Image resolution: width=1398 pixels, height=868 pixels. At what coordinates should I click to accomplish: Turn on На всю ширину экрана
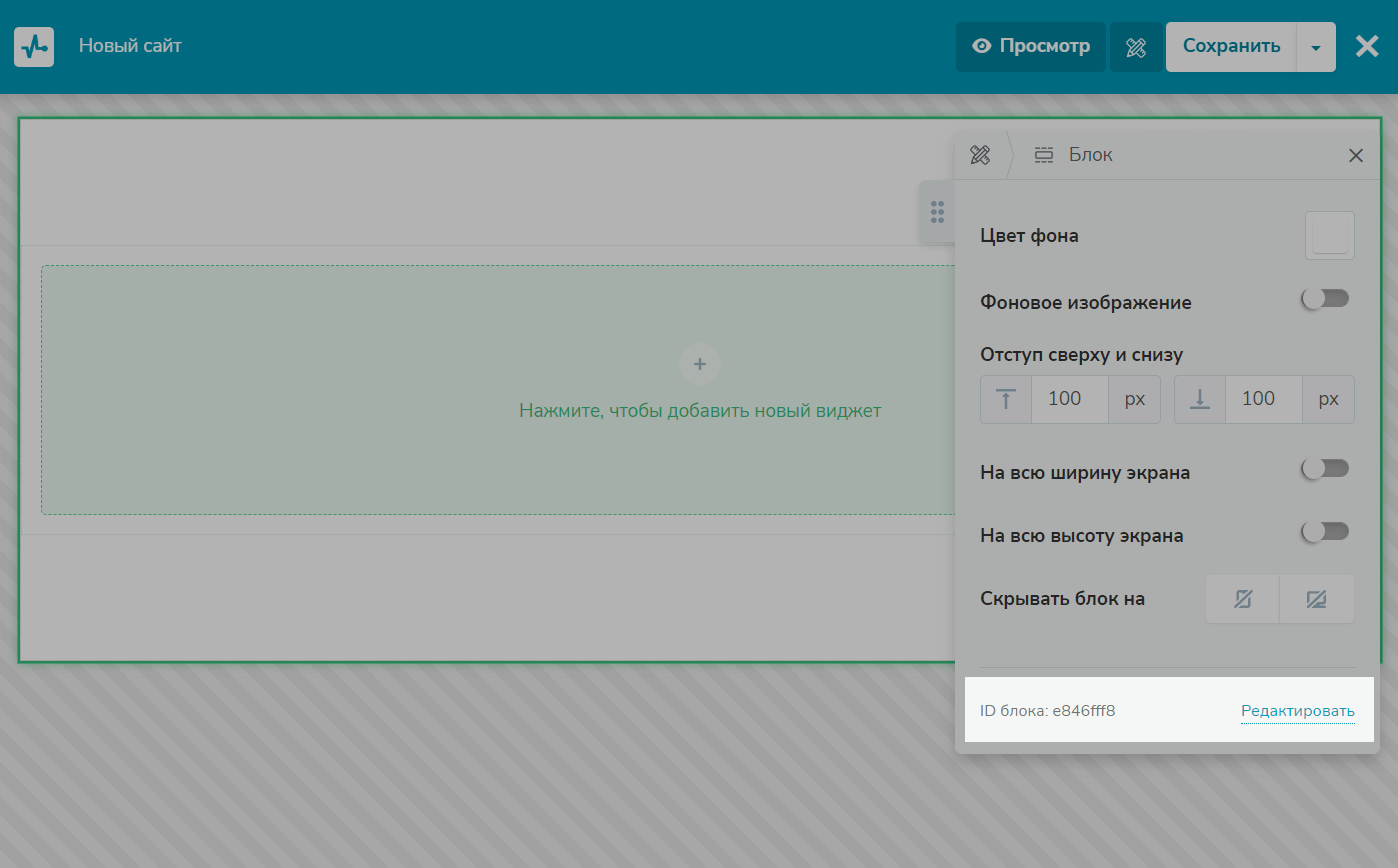tap(1326, 469)
